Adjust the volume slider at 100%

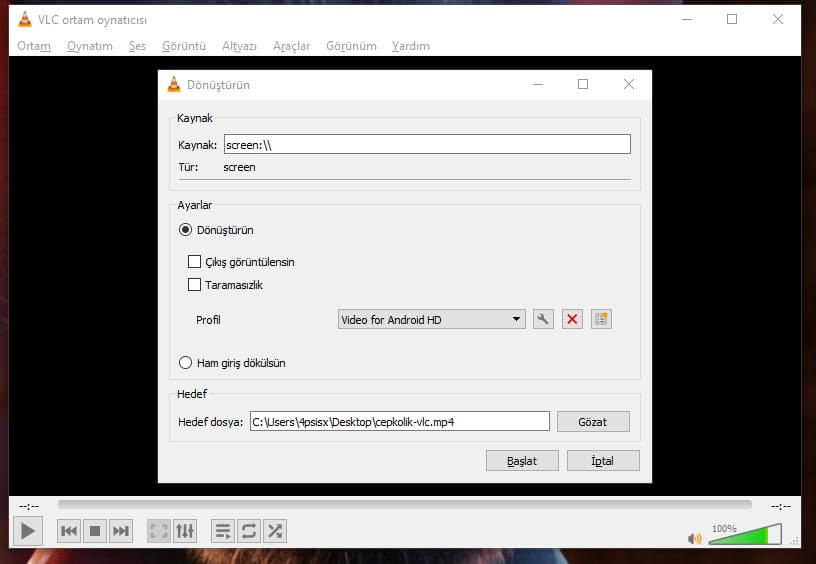coord(745,535)
